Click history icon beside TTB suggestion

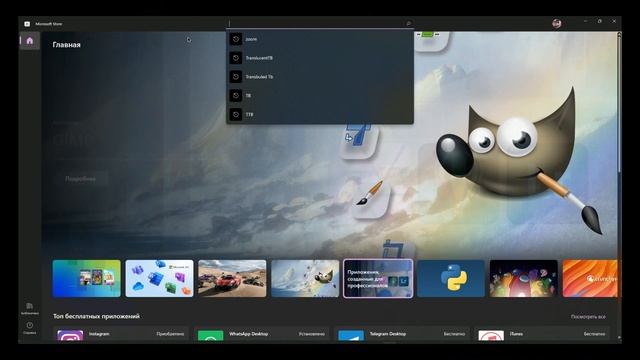point(236,114)
